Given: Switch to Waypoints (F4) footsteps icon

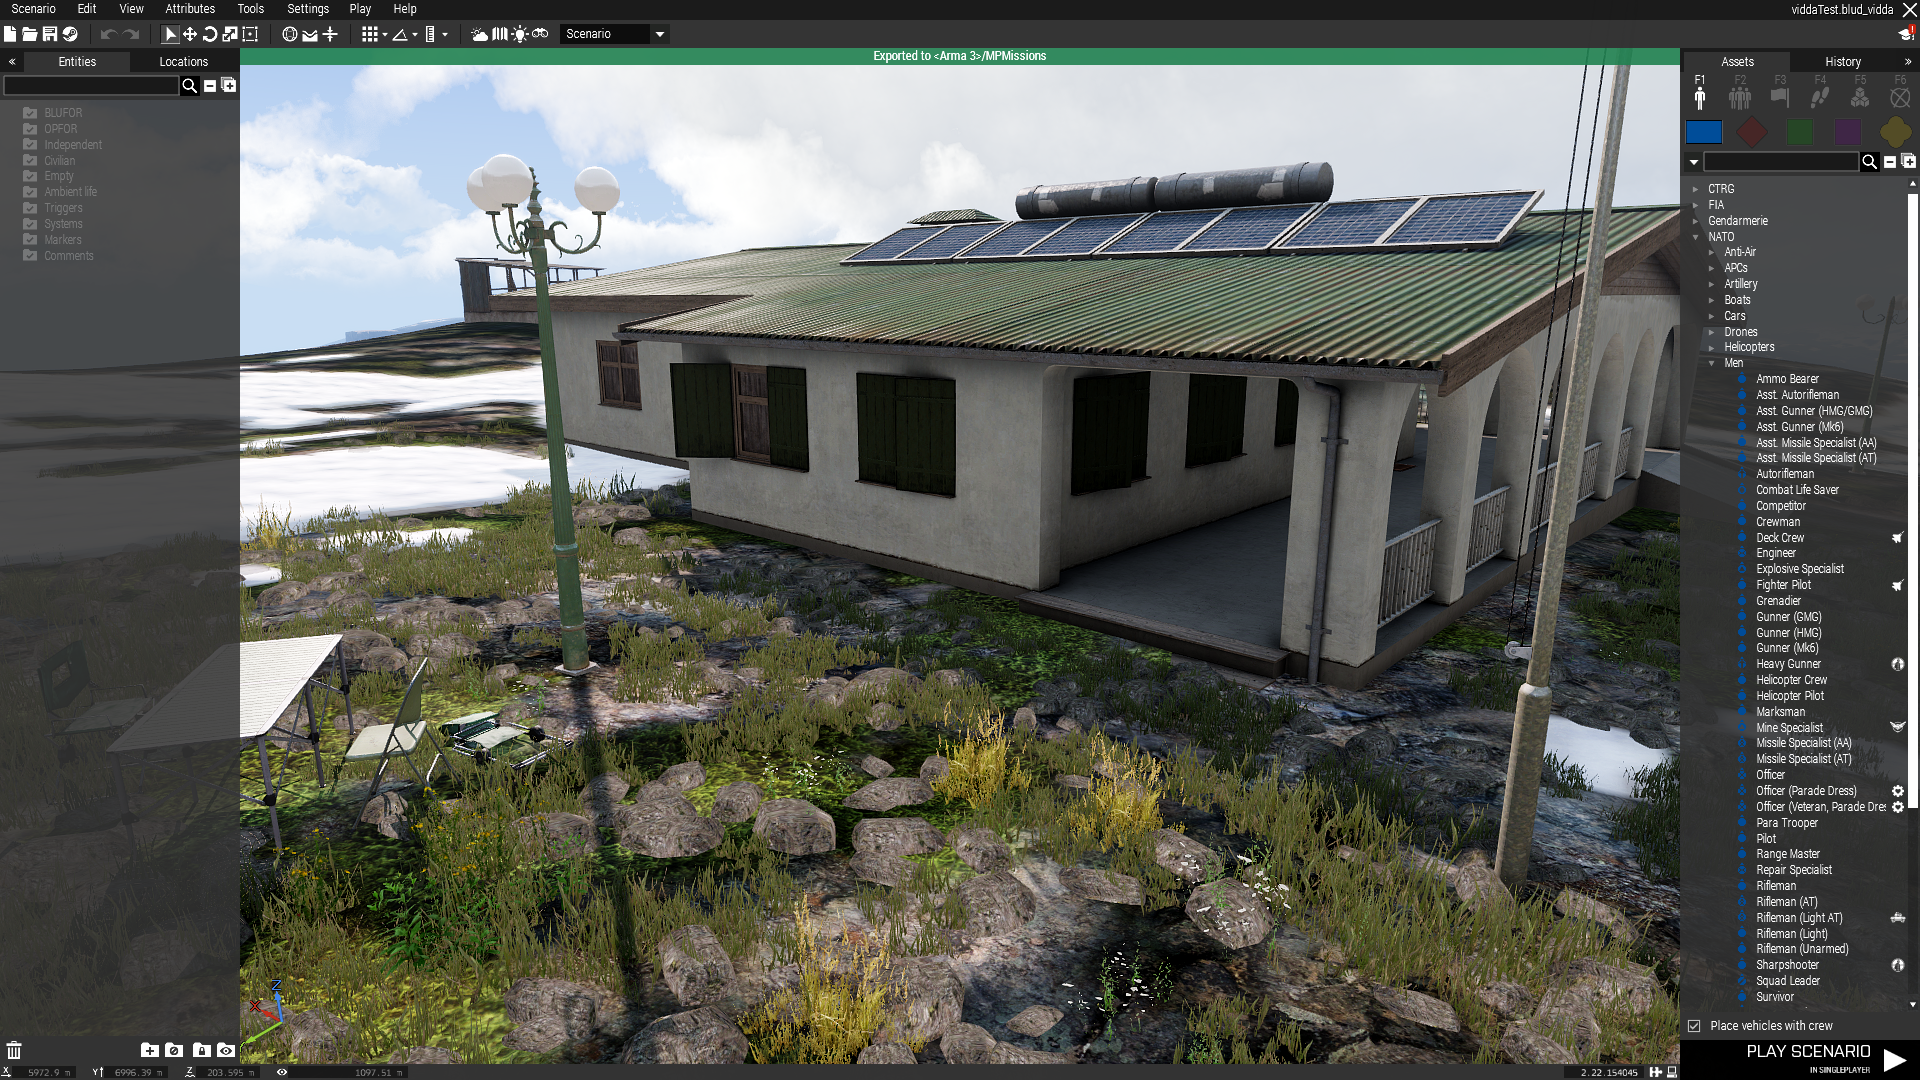Looking at the screenshot, I should click(x=1820, y=91).
